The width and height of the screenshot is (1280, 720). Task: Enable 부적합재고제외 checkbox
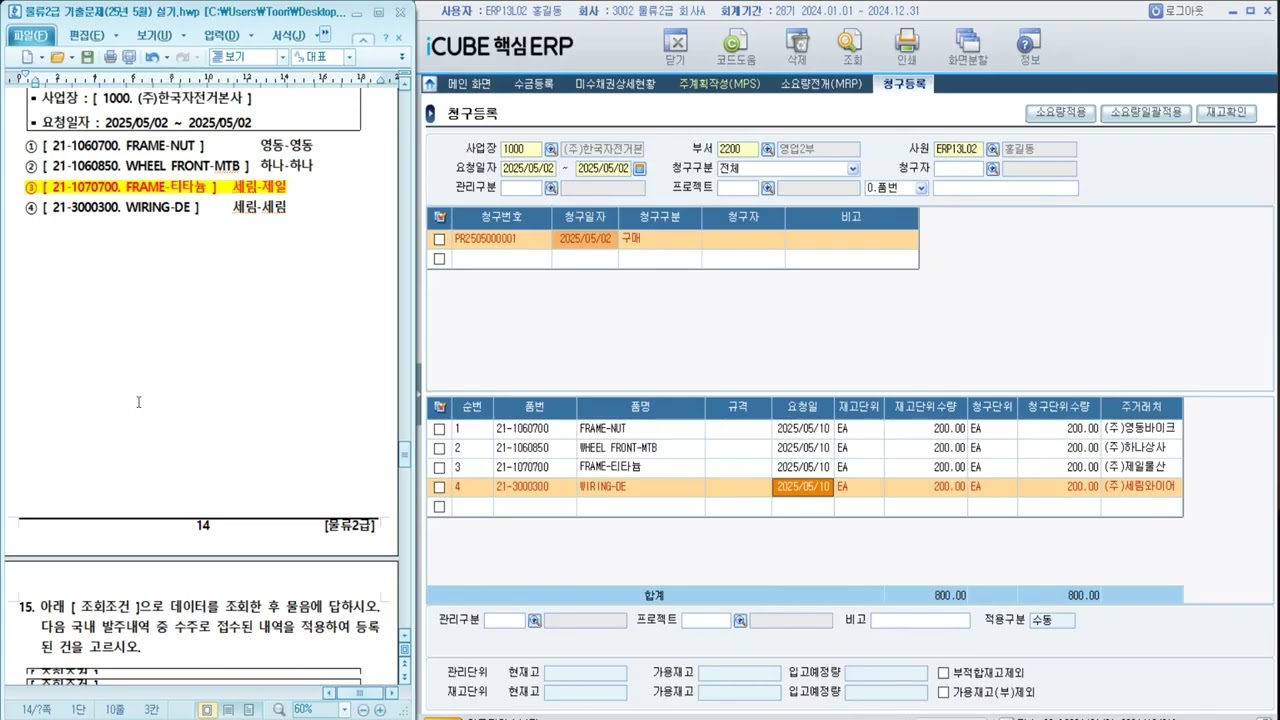[943, 673]
